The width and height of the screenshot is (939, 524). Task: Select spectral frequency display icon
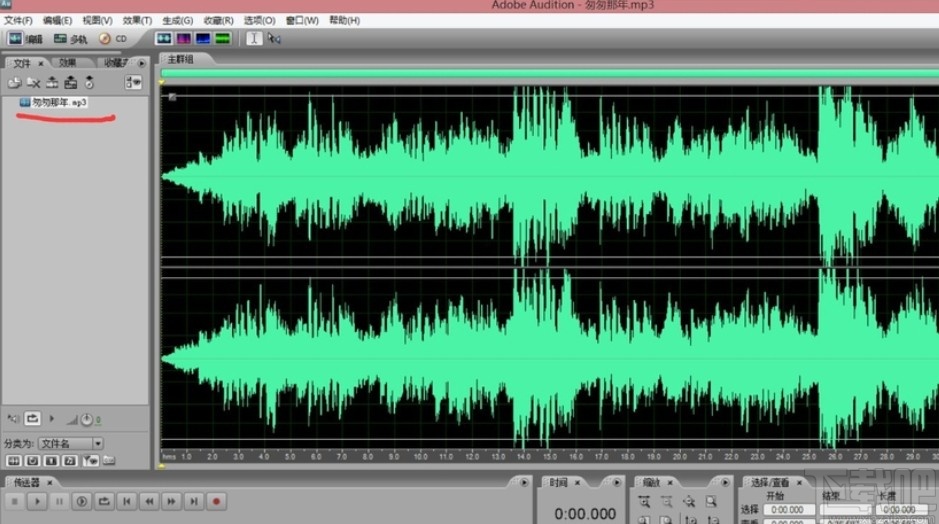pos(183,38)
